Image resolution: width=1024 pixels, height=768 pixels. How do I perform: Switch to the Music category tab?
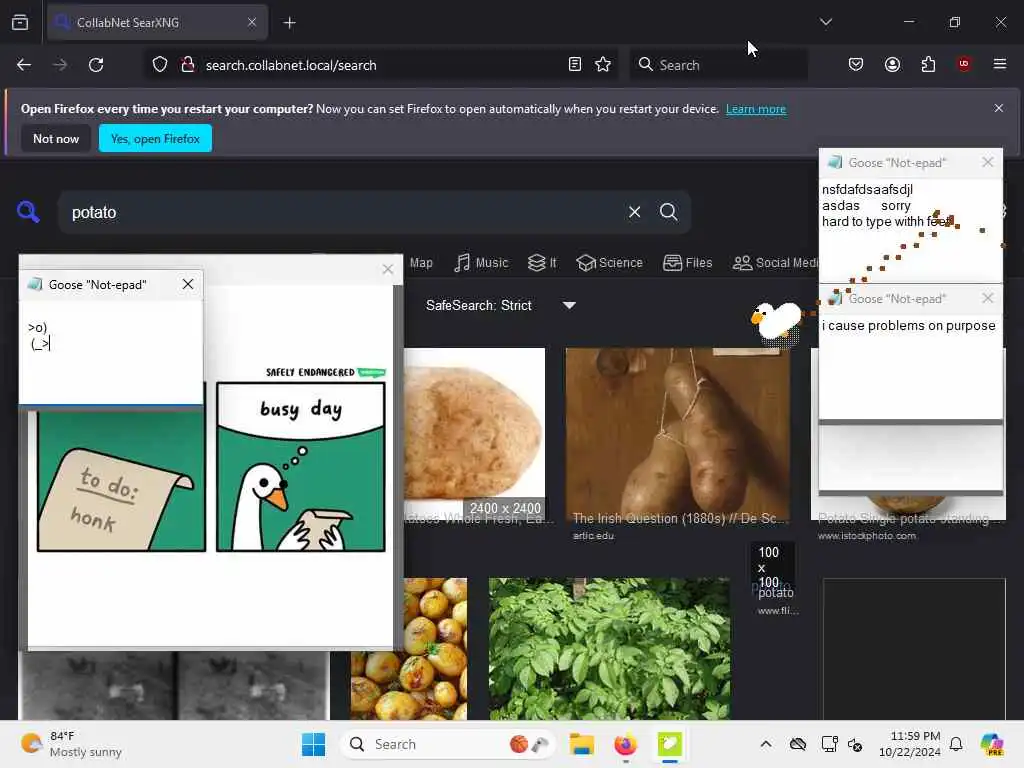click(481, 263)
